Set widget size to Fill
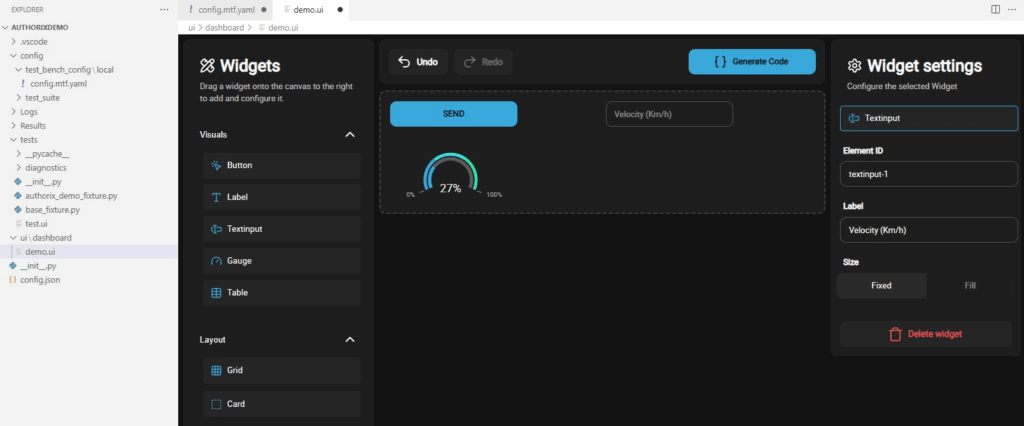 pyautogui.click(x=969, y=286)
